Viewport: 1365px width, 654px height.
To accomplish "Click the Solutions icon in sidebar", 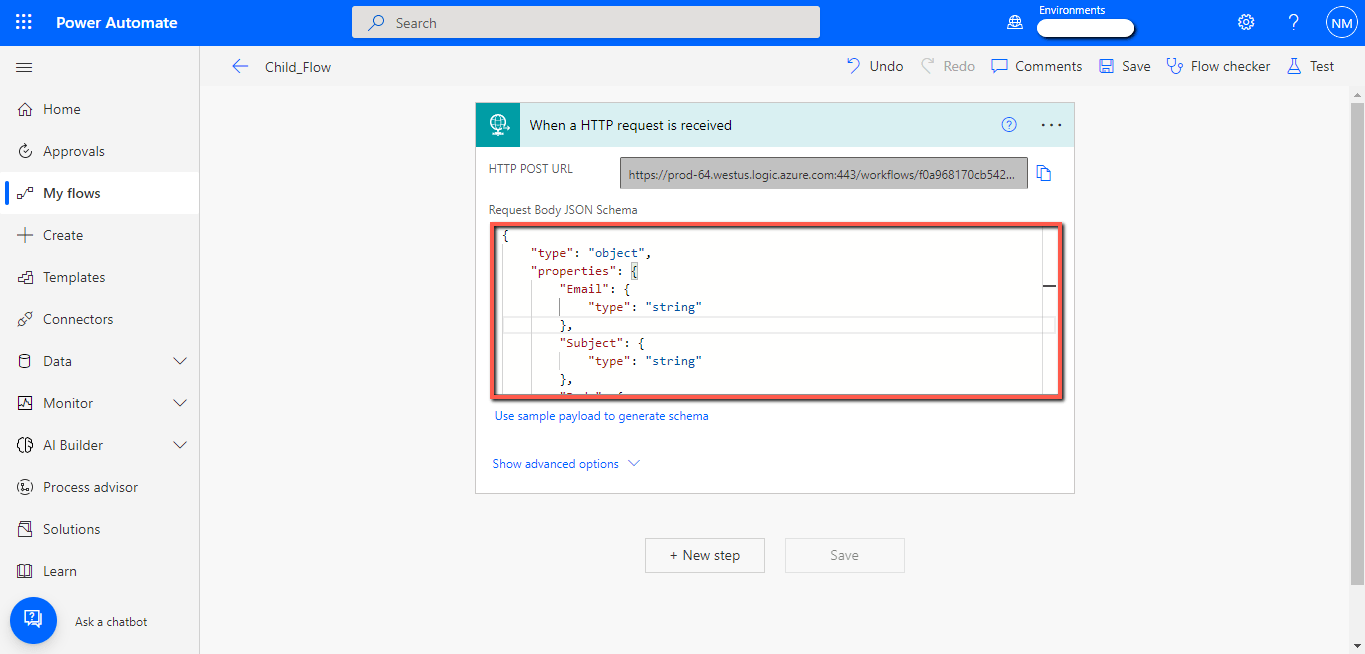I will pyautogui.click(x=26, y=529).
